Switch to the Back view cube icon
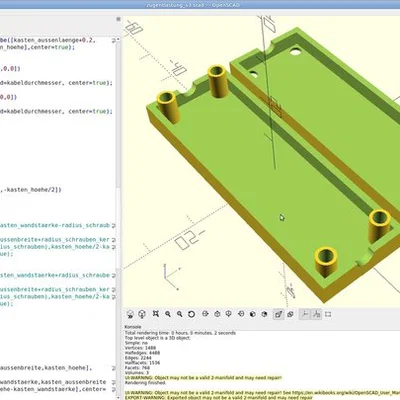 pyautogui.click(x=264, y=314)
